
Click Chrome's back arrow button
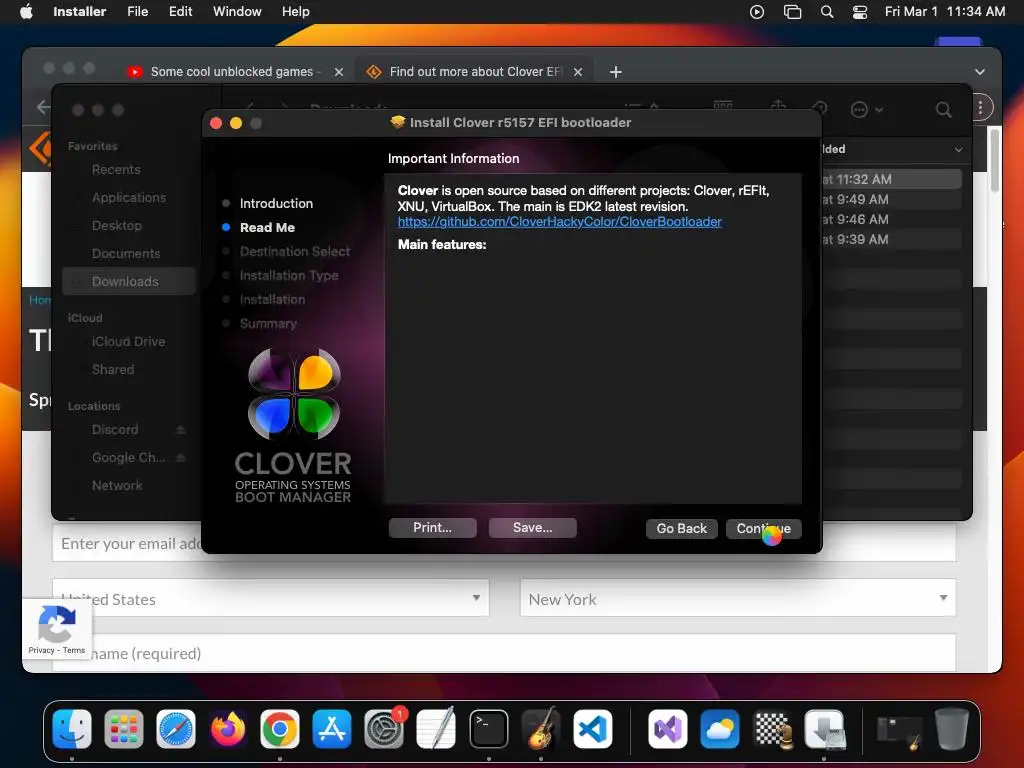pos(43,107)
